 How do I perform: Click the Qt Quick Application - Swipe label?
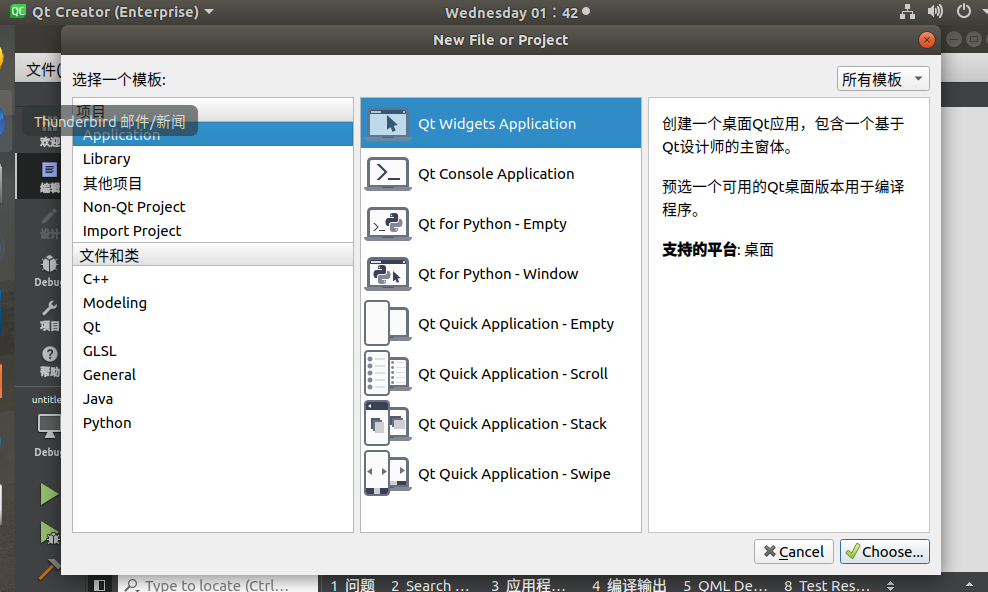tap(514, 474)
